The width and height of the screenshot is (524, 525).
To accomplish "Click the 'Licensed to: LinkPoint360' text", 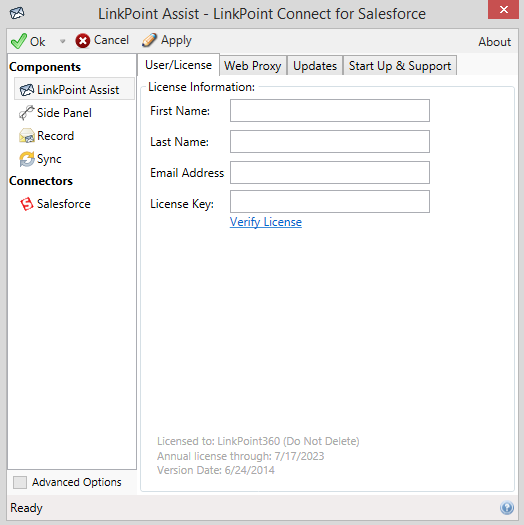I will 258,441.
